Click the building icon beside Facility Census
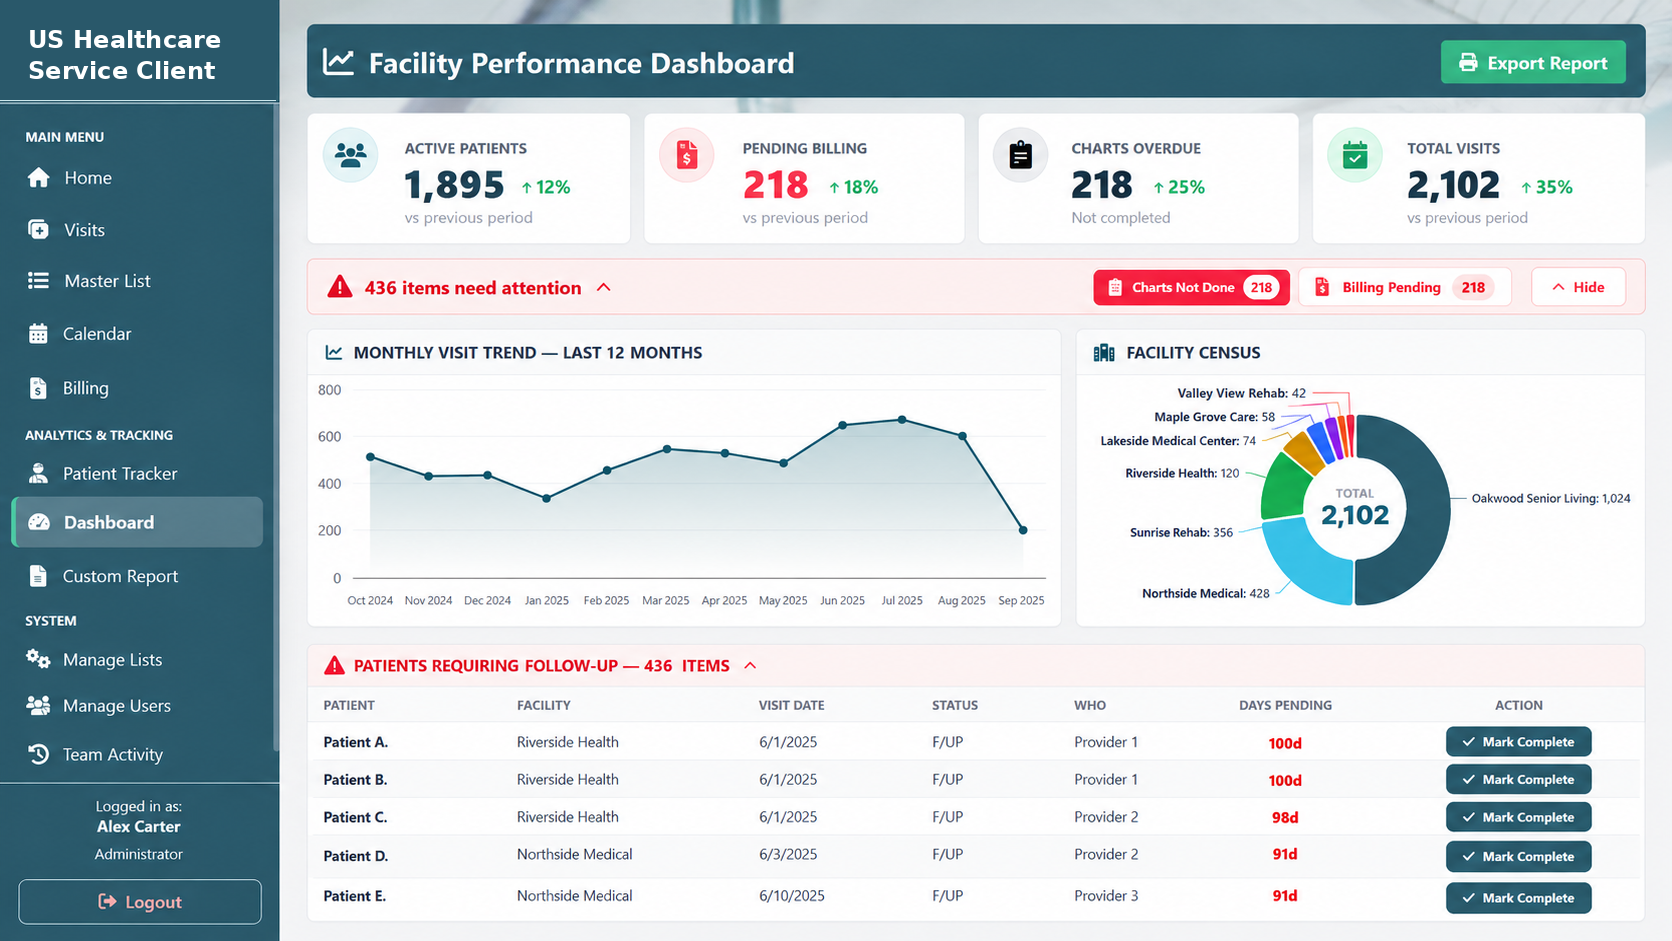The image size is (1672, 941). (x=1104, y=353)
